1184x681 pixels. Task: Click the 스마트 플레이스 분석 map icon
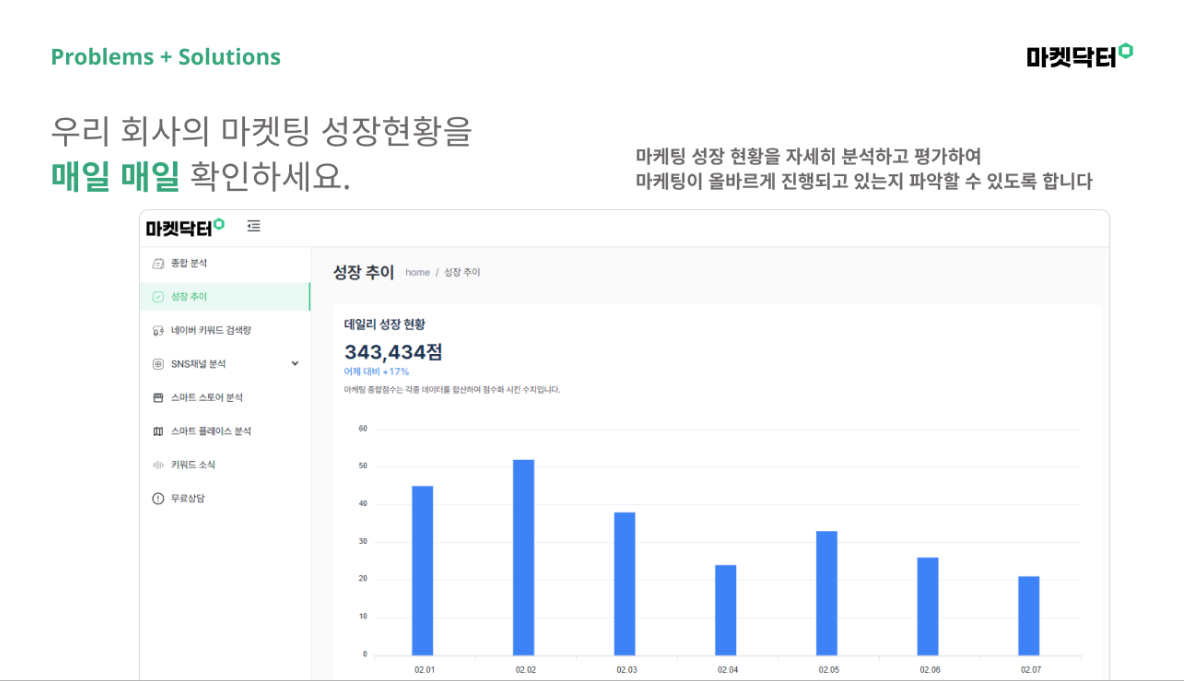[158, 431]
